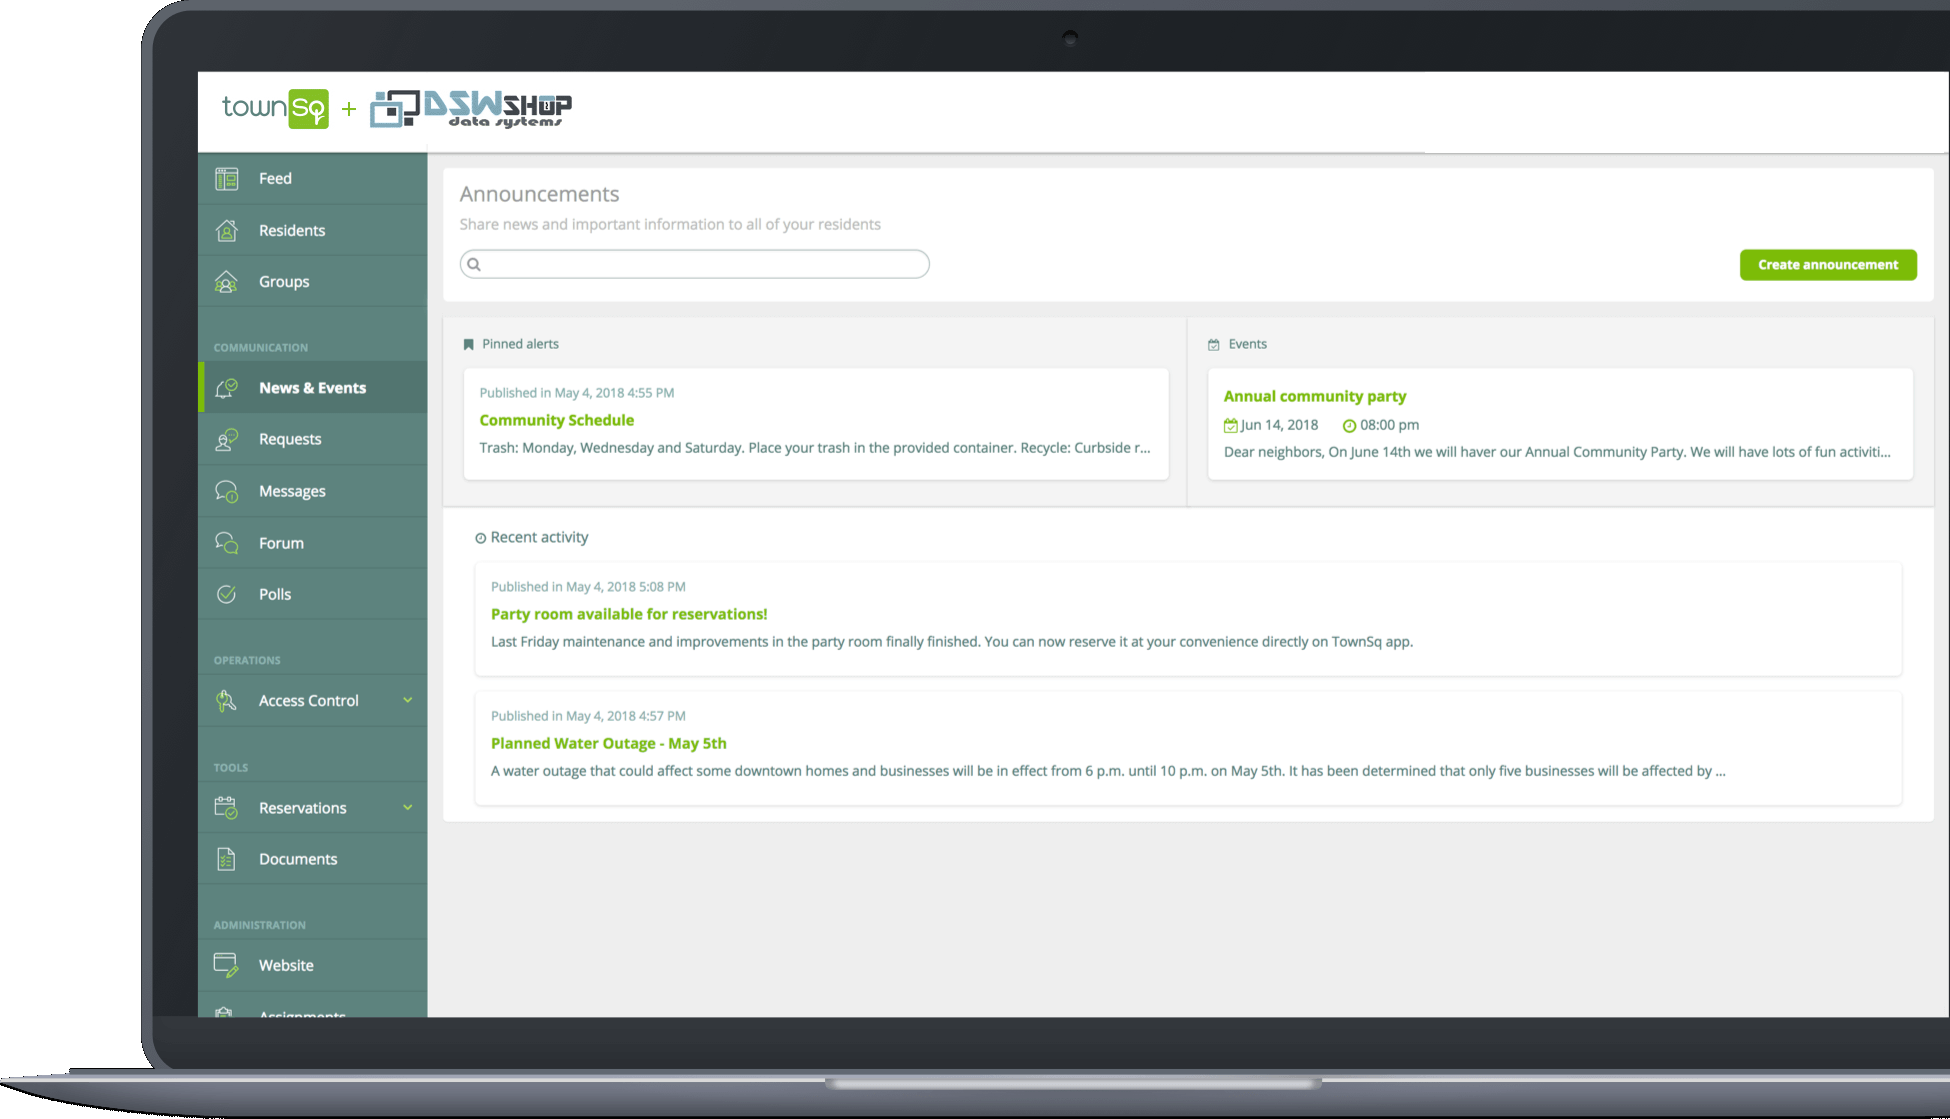This screenshot has height=1119, width=1950.
Task: Expand the Access Control dropdown
Action: (x=408, y=699)
